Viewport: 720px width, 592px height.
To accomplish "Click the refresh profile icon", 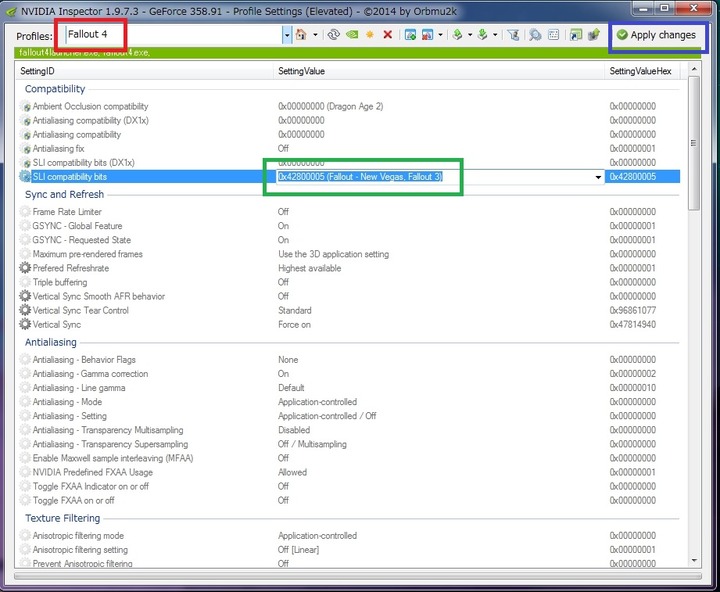I will pos(334,34).
